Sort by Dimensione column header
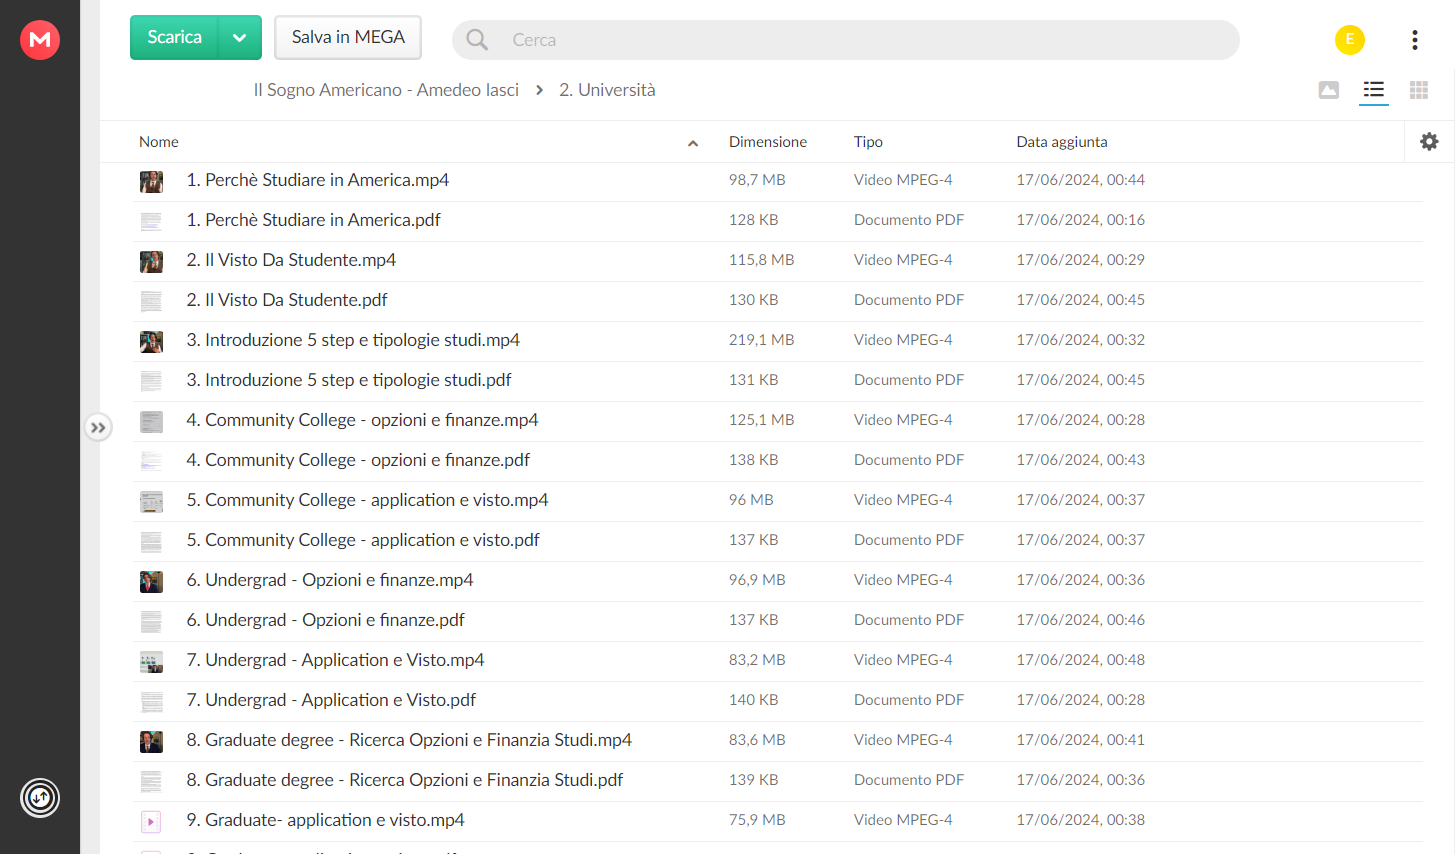 pyautogui.click(x=768, y=142)
